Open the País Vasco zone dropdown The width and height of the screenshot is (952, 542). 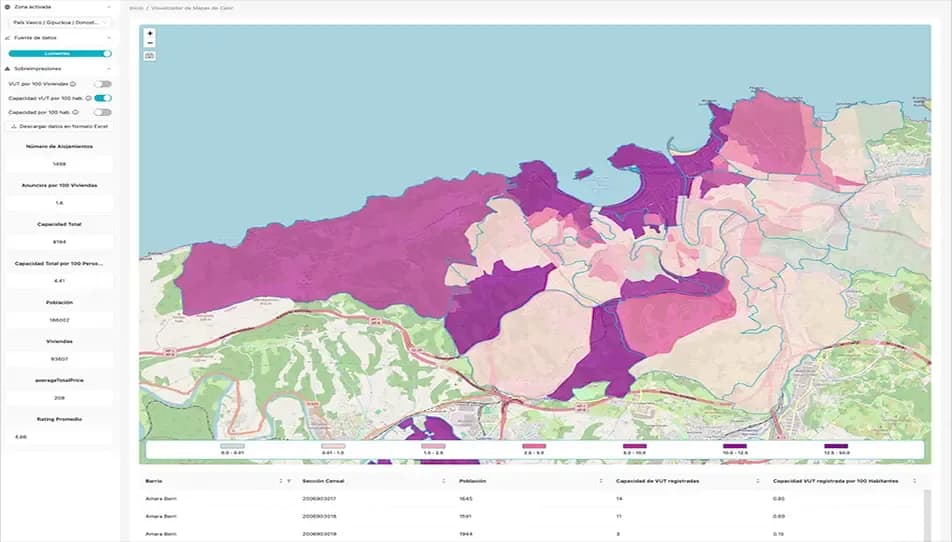coord(60,21)
